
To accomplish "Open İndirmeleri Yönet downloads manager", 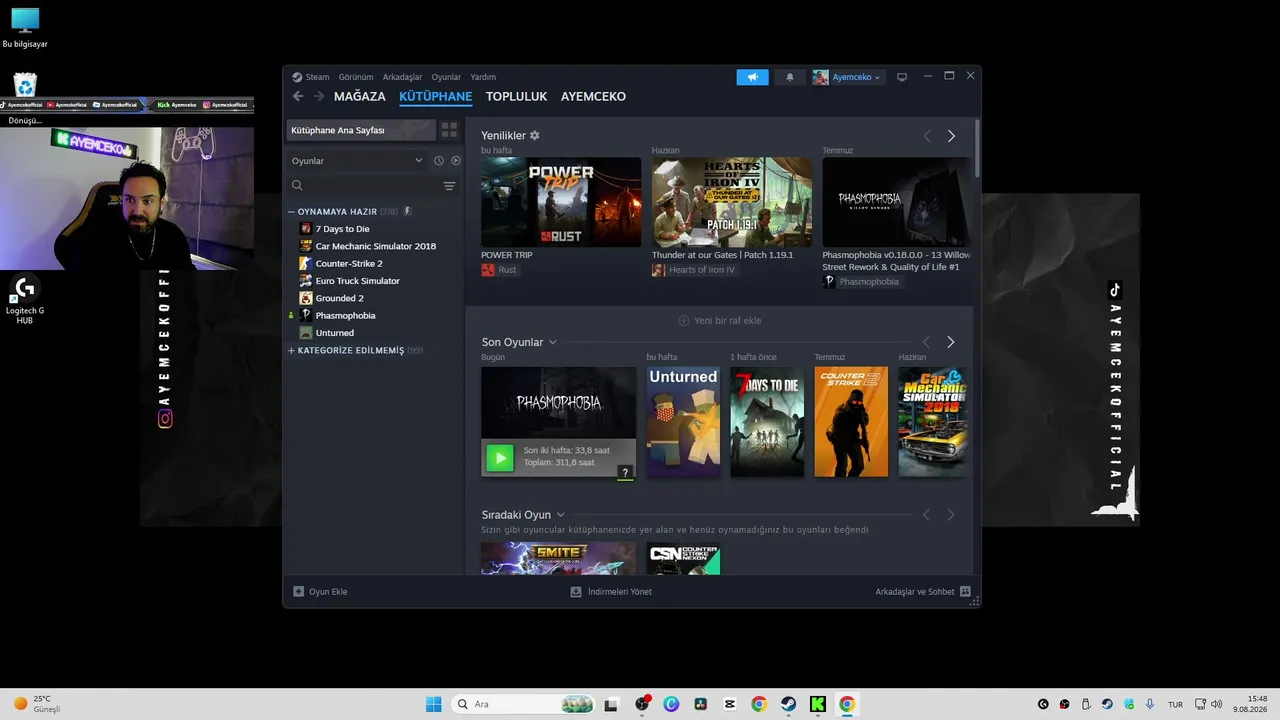I will [611, 591].
